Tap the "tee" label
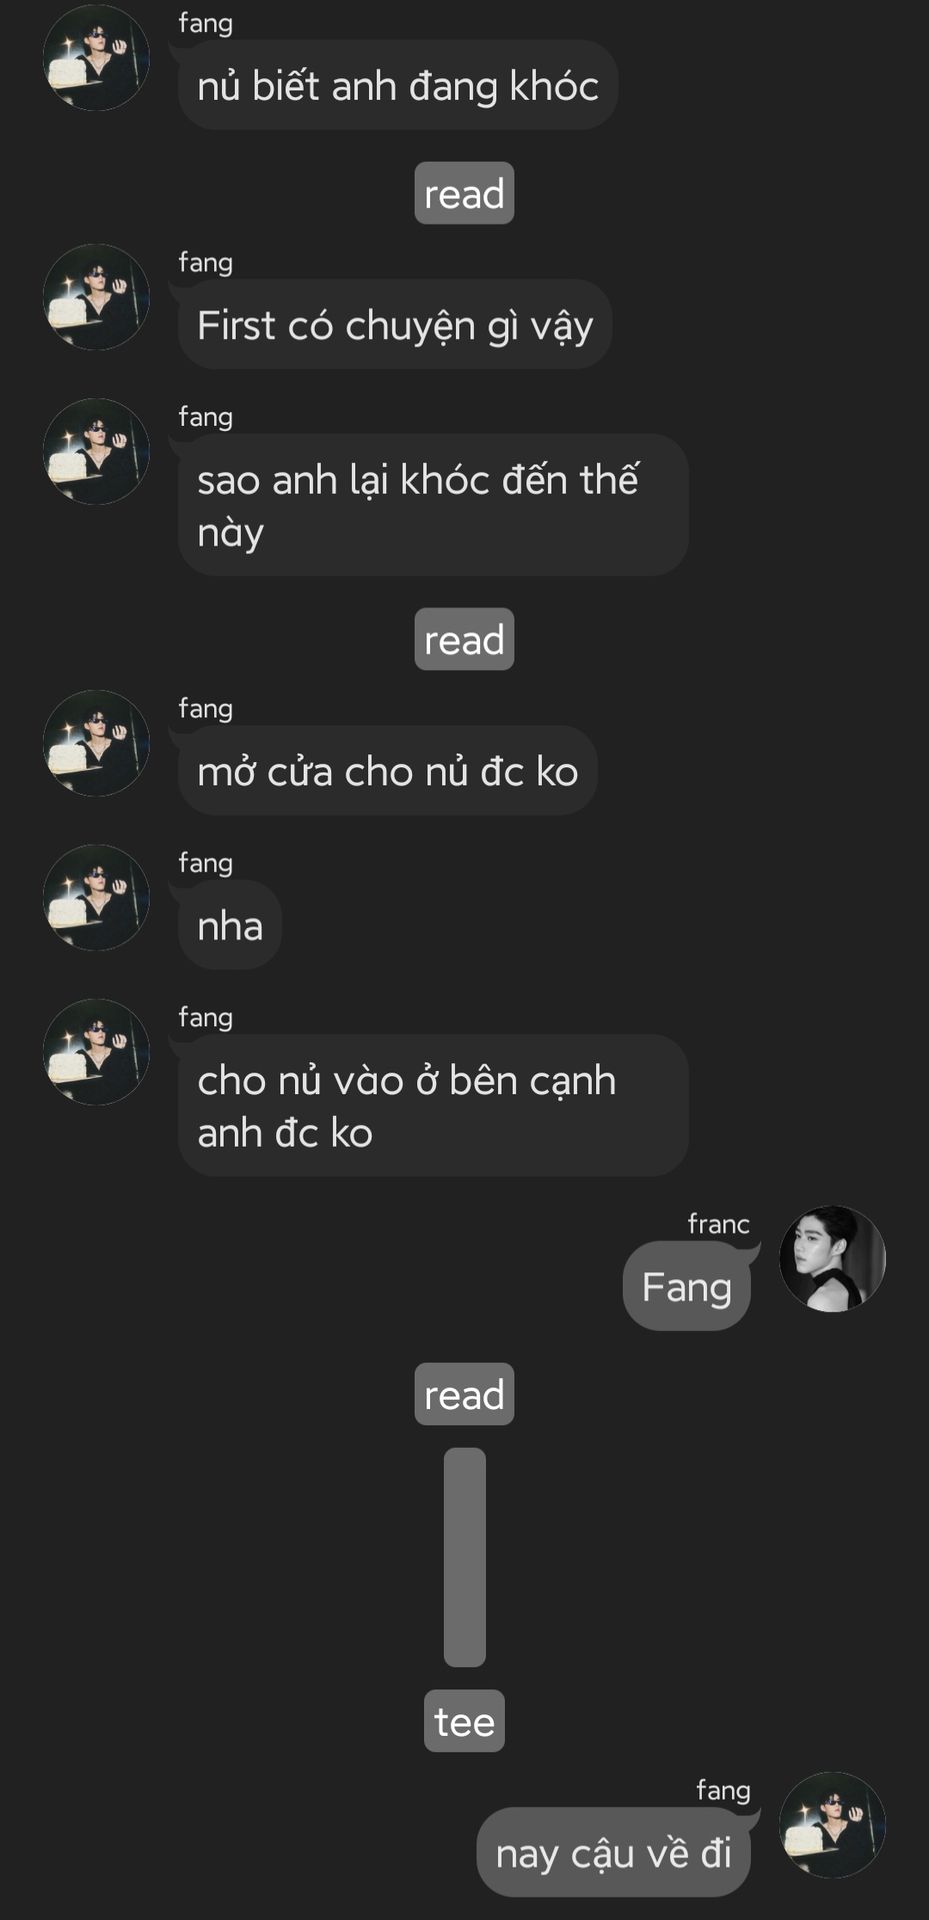This screenshot has height=1920, width=929. (x=464, y=1721)
